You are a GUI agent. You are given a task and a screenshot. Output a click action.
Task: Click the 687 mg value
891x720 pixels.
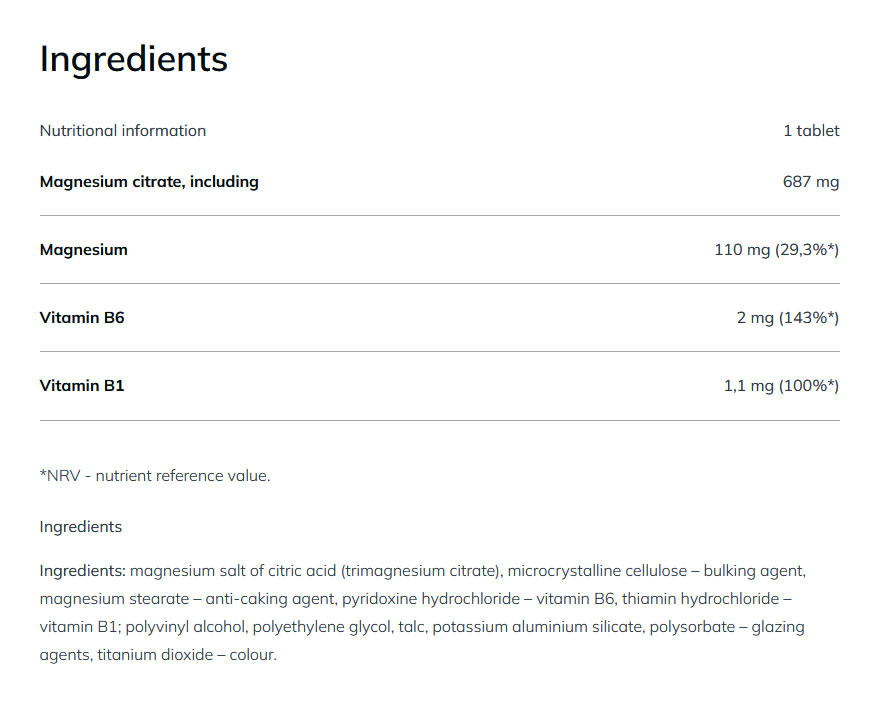tap(810, 182)
